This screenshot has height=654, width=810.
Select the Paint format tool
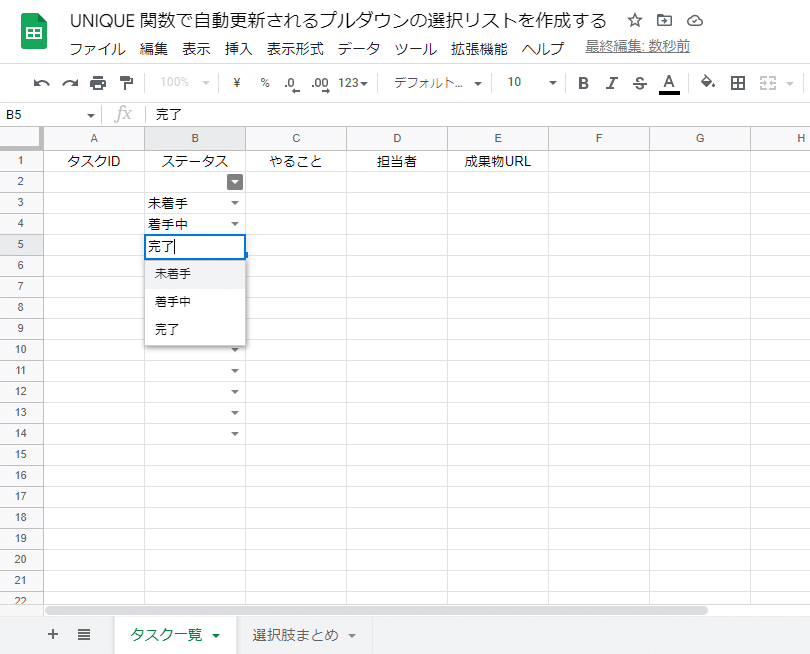(124, 83)
